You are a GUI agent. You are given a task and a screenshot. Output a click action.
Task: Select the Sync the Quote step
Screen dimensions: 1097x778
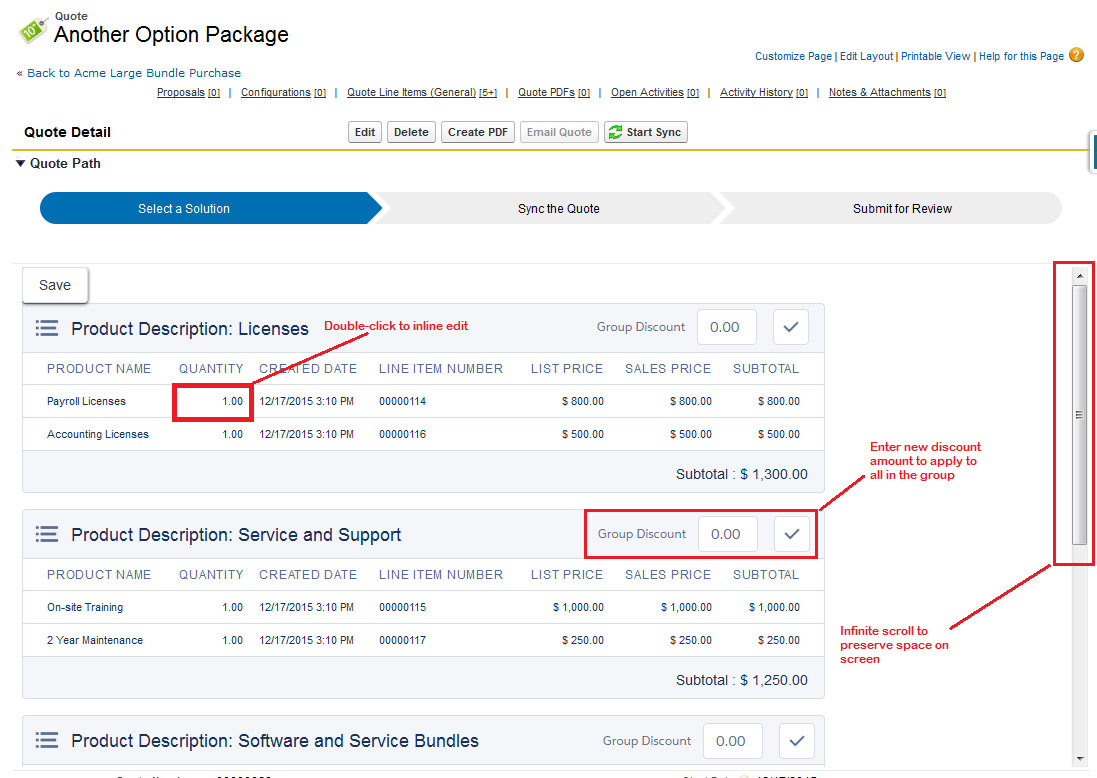tap(558, 209)
